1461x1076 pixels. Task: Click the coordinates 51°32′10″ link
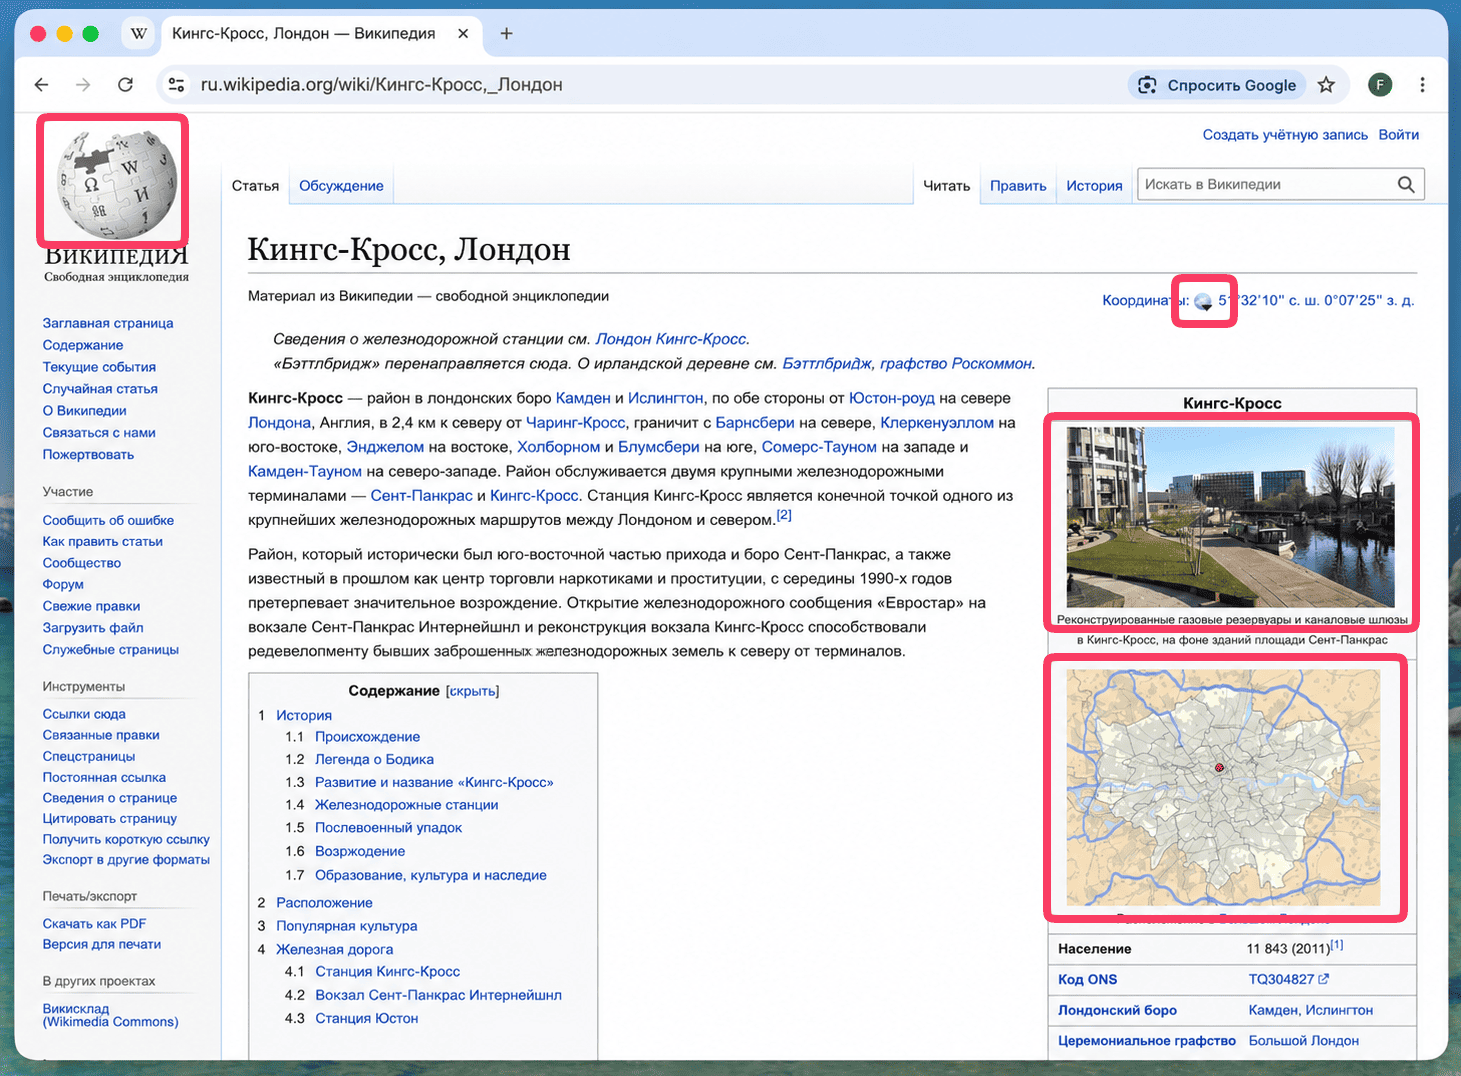point(1316,300)
